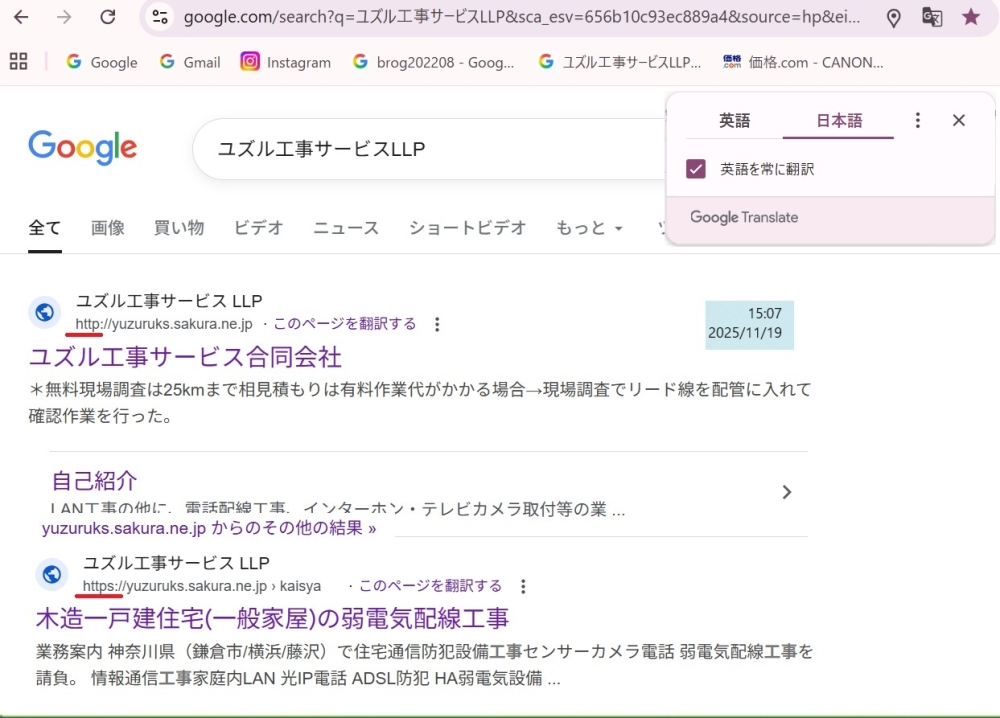
Task: Click the location pin icon in address bar
Action: click(x=894, y=17)
